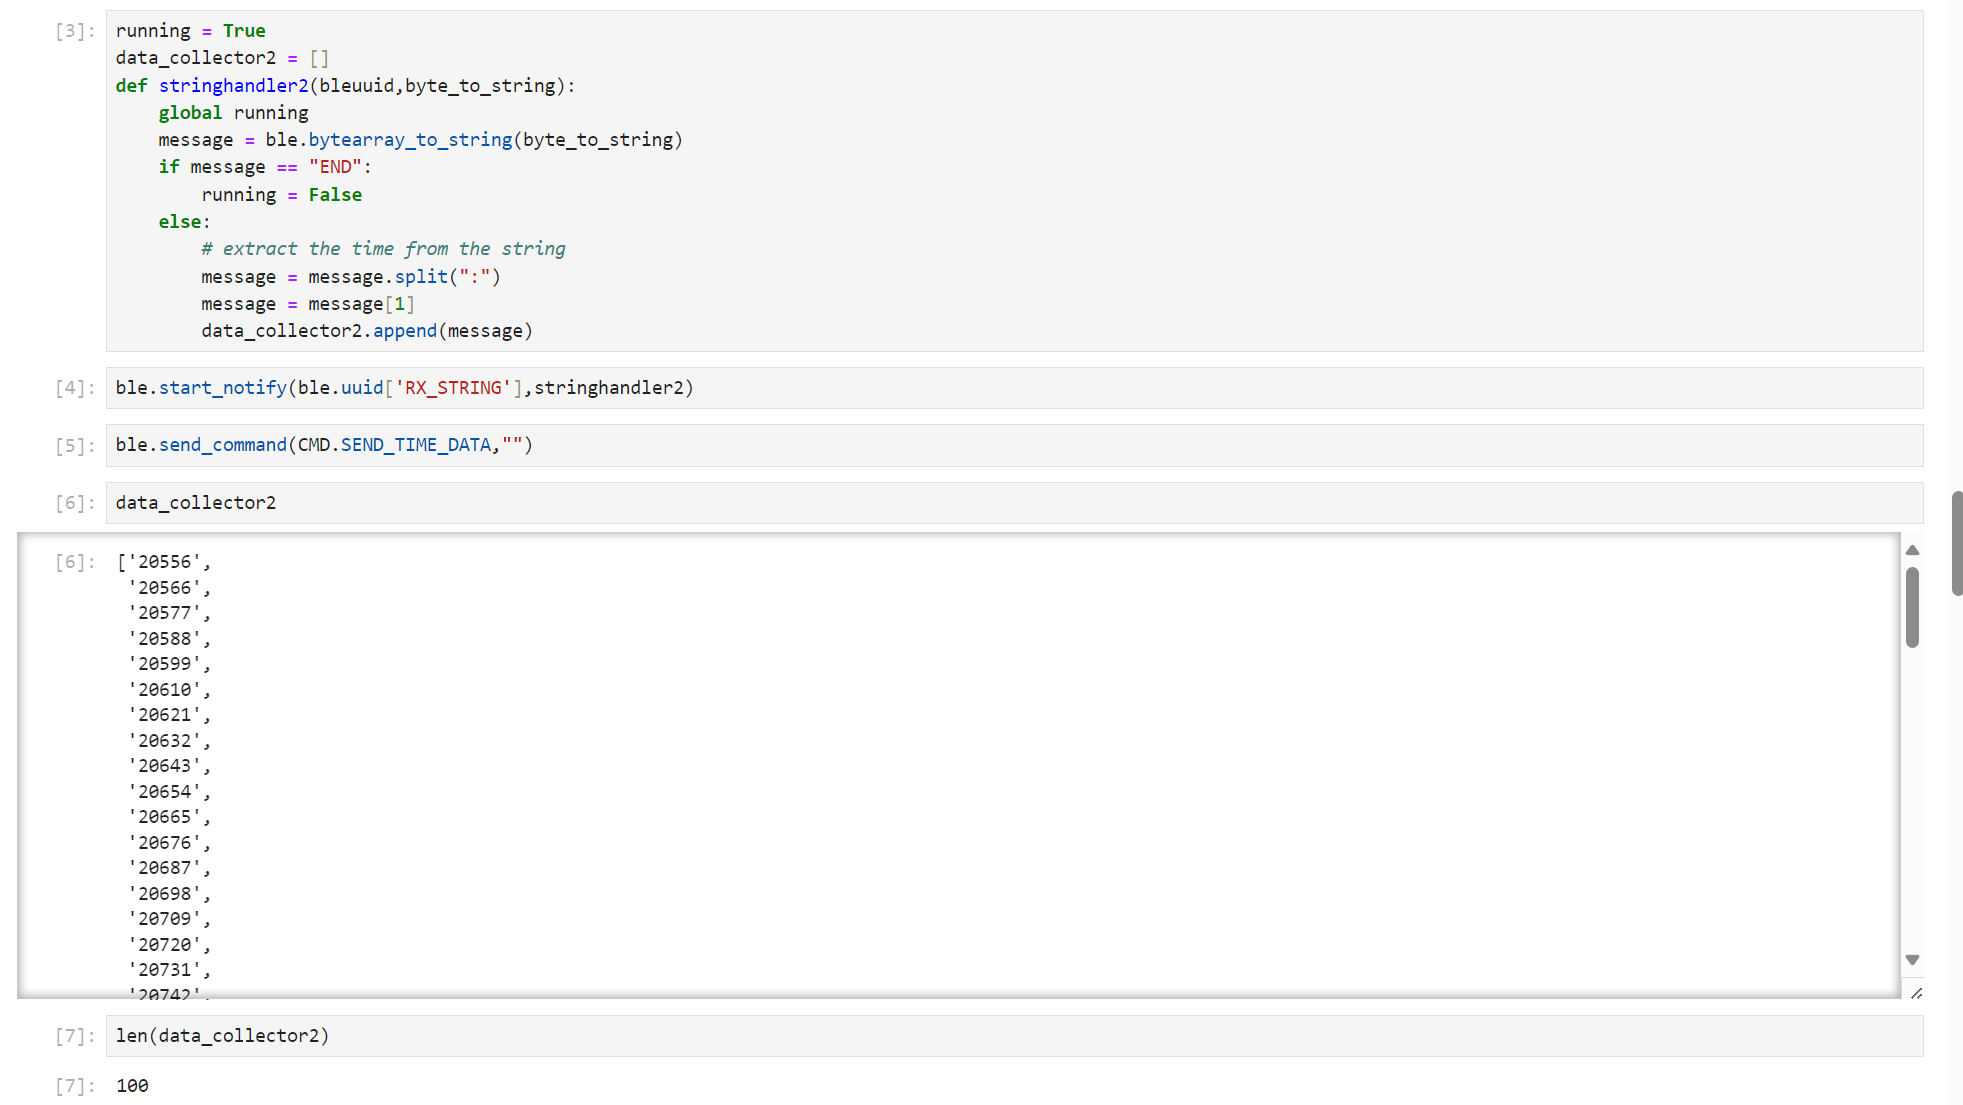Click the output resize handle icon
The image size is (1963, 1105).
[x=1916, y=993]
